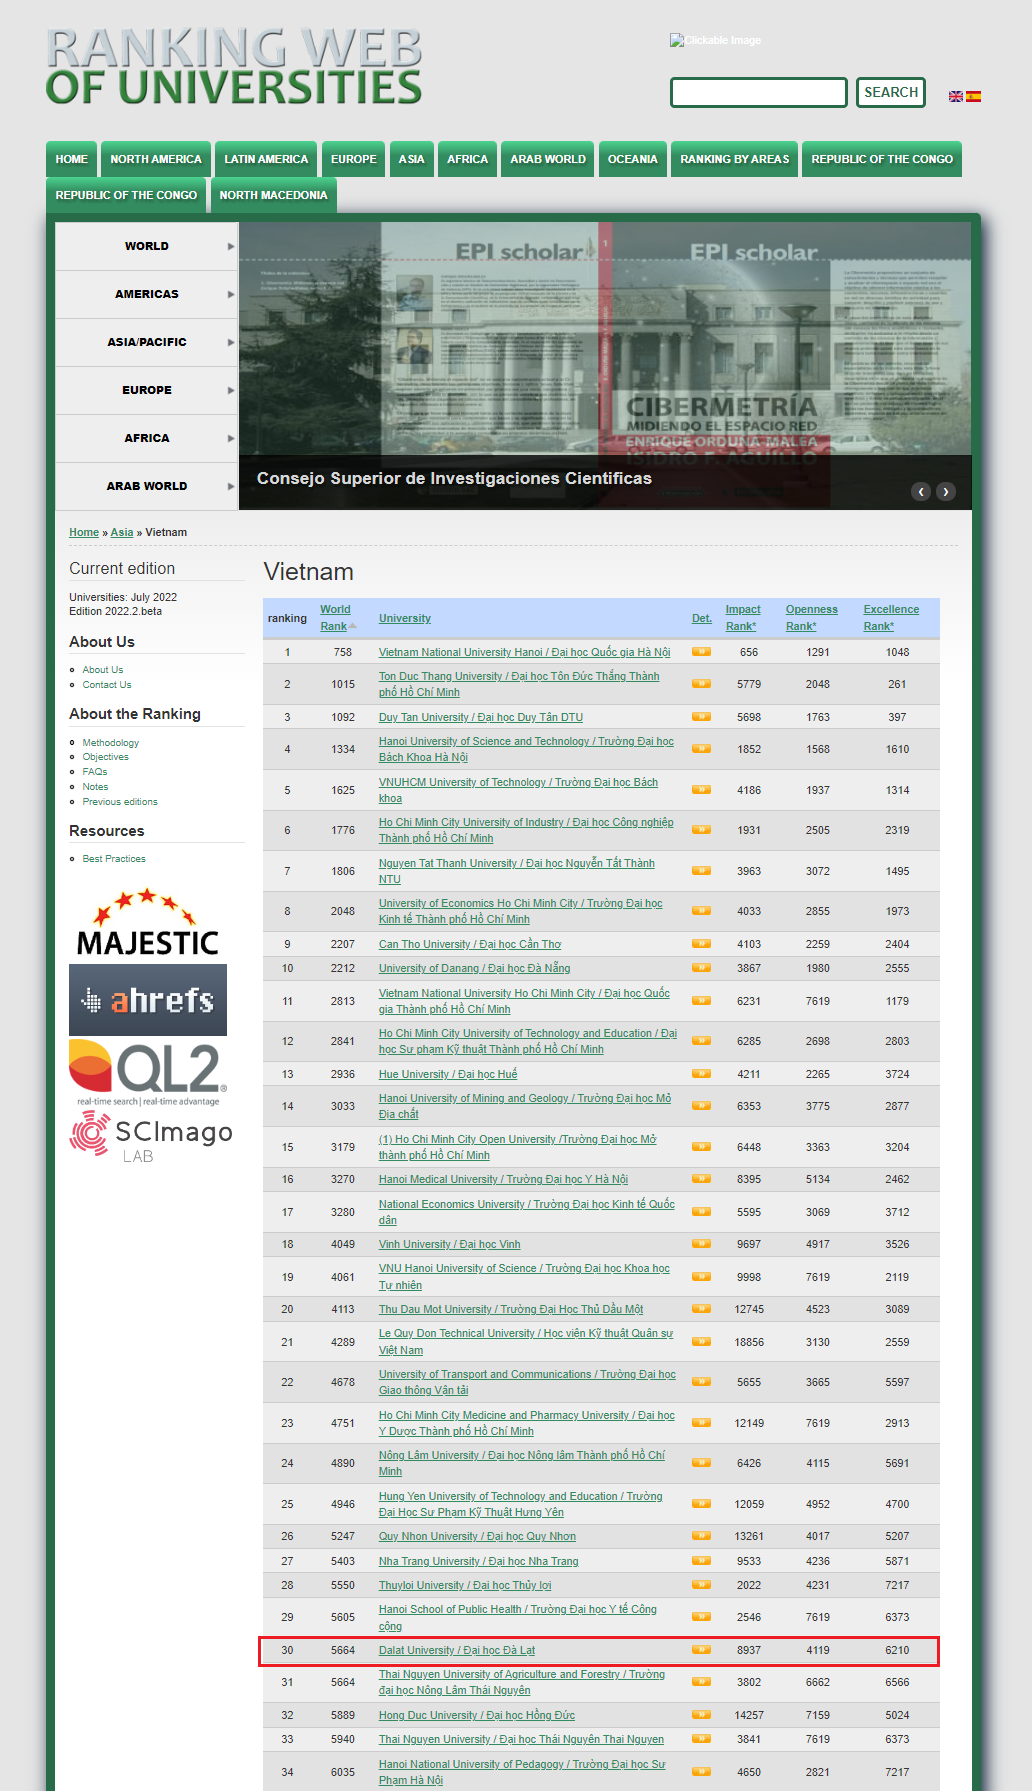Image resolution: width=1032 pixels, height=1791 pixels.
Task: Open the EUROPE tab in top navigation
Action: (353, 159)
